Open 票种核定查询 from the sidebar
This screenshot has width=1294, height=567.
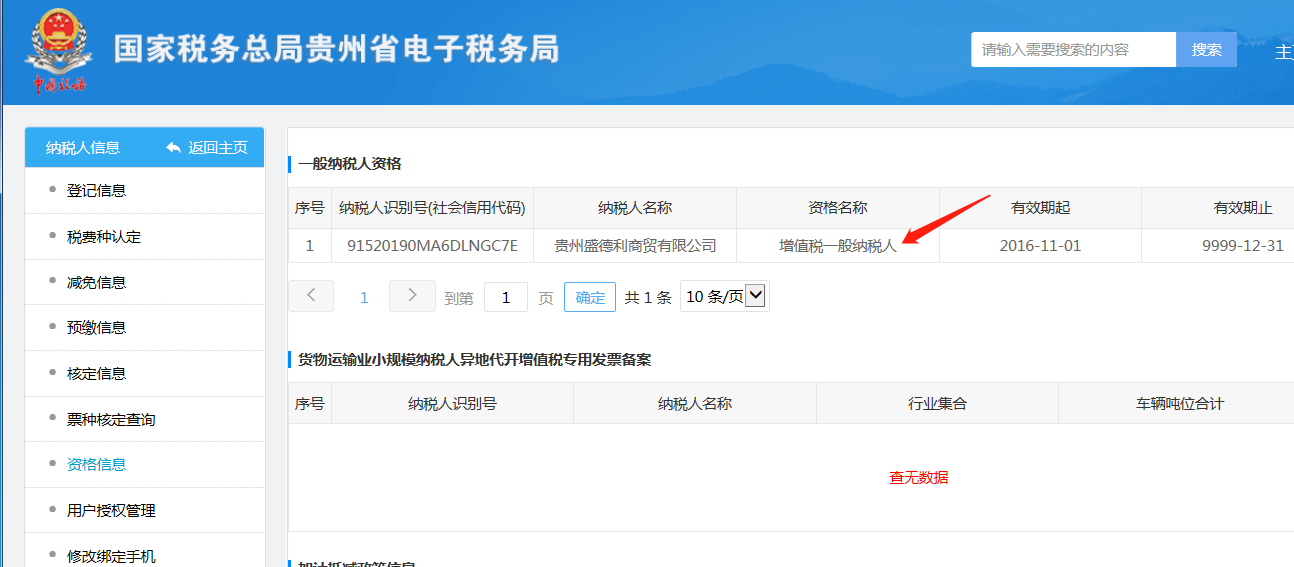[111, 419]
